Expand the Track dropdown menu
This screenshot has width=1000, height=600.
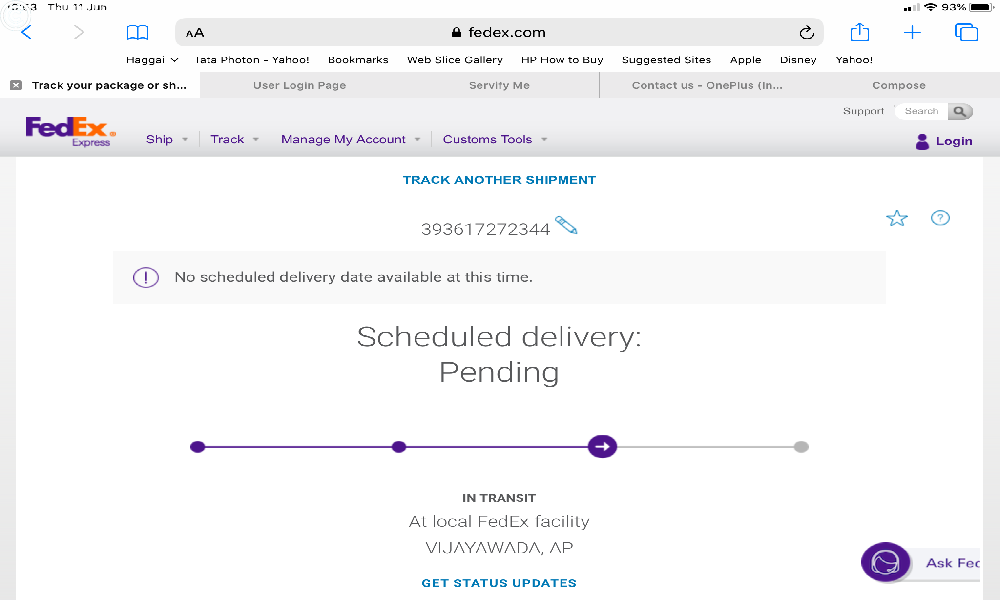(234, 140)
